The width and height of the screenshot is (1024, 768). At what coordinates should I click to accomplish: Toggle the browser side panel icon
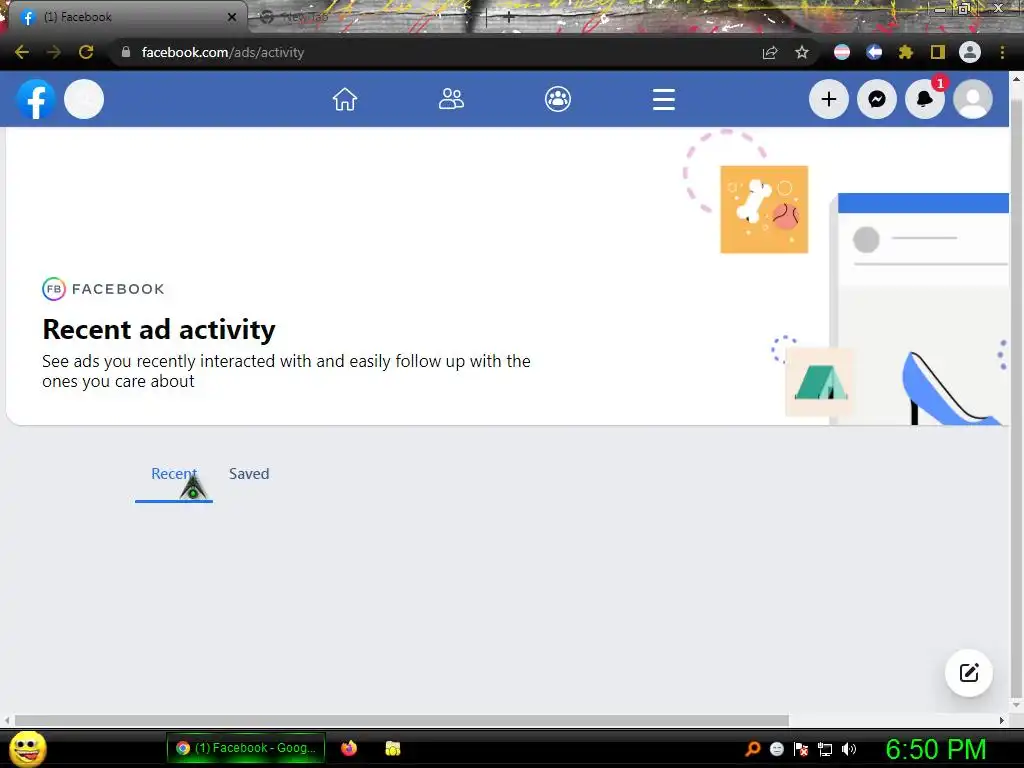(x=938, y=52)
